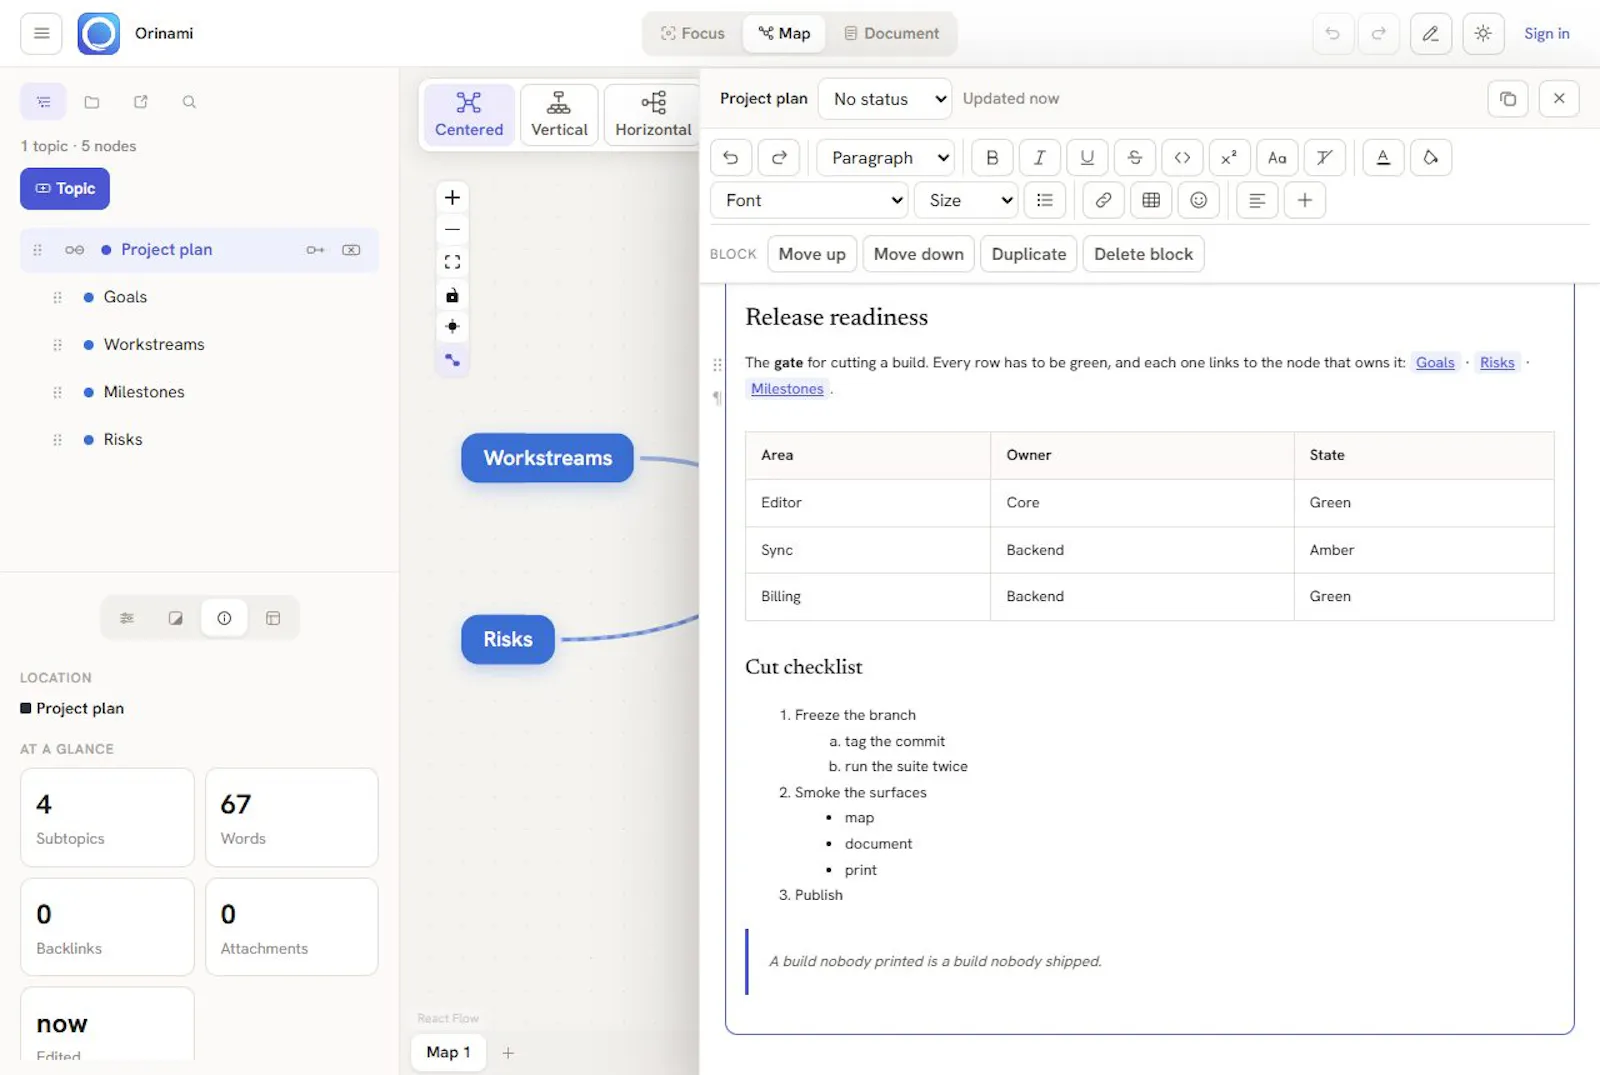
Task: Open the highlight fill color picker
Action: (1431, 157)
